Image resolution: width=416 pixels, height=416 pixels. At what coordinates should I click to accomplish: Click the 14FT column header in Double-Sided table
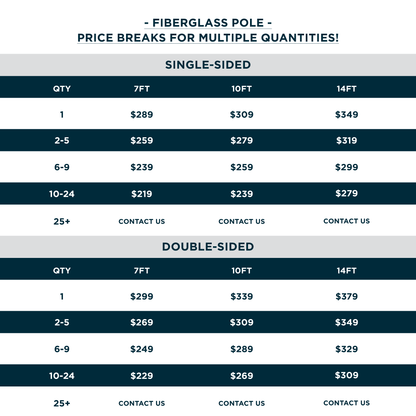(347, 271)
